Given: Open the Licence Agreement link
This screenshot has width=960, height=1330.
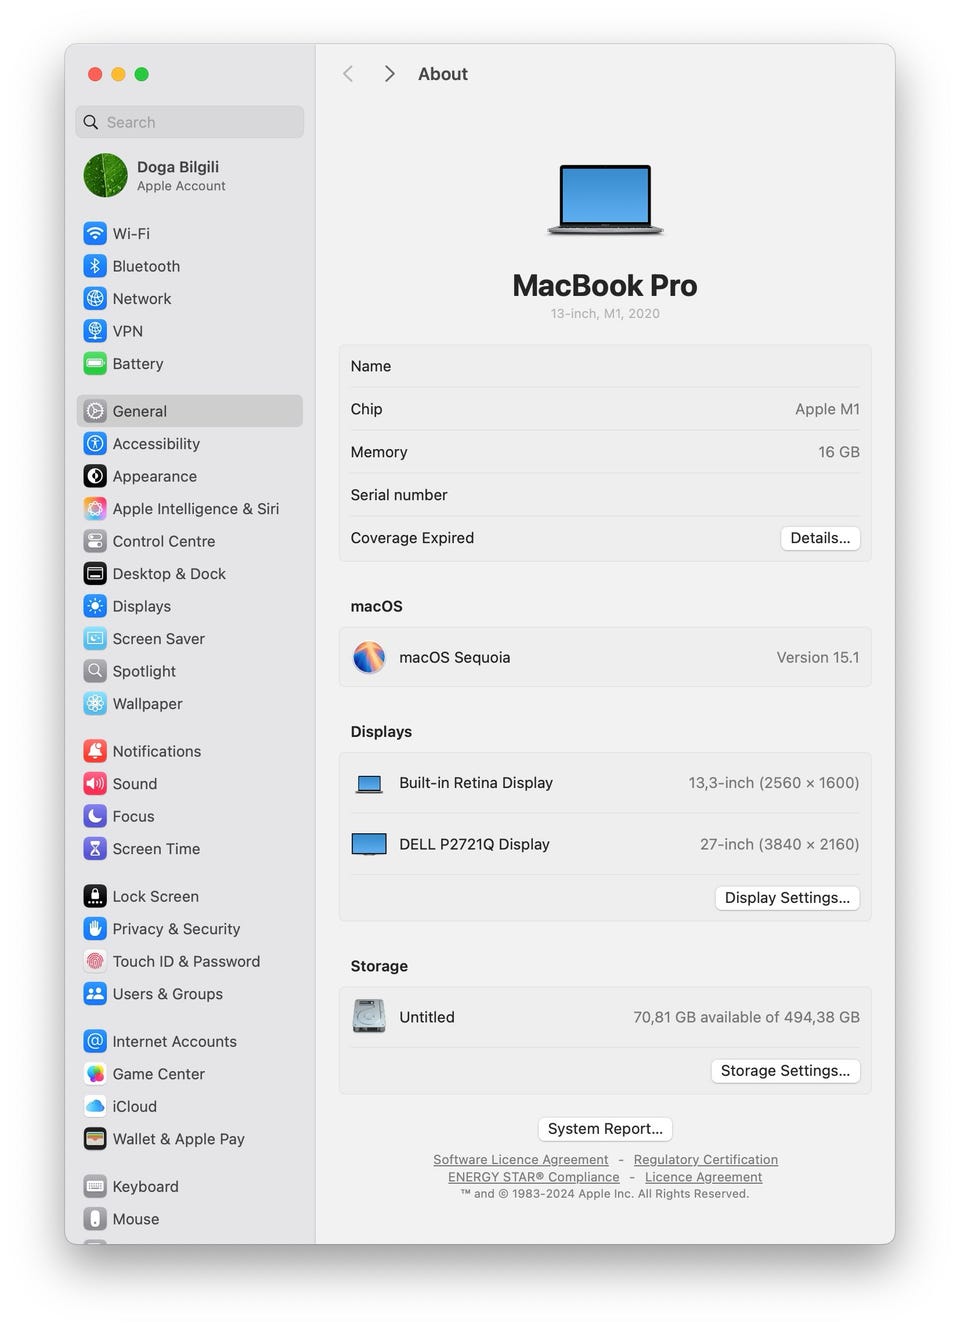Looking at the screenshot, I should pos(703,1177).
